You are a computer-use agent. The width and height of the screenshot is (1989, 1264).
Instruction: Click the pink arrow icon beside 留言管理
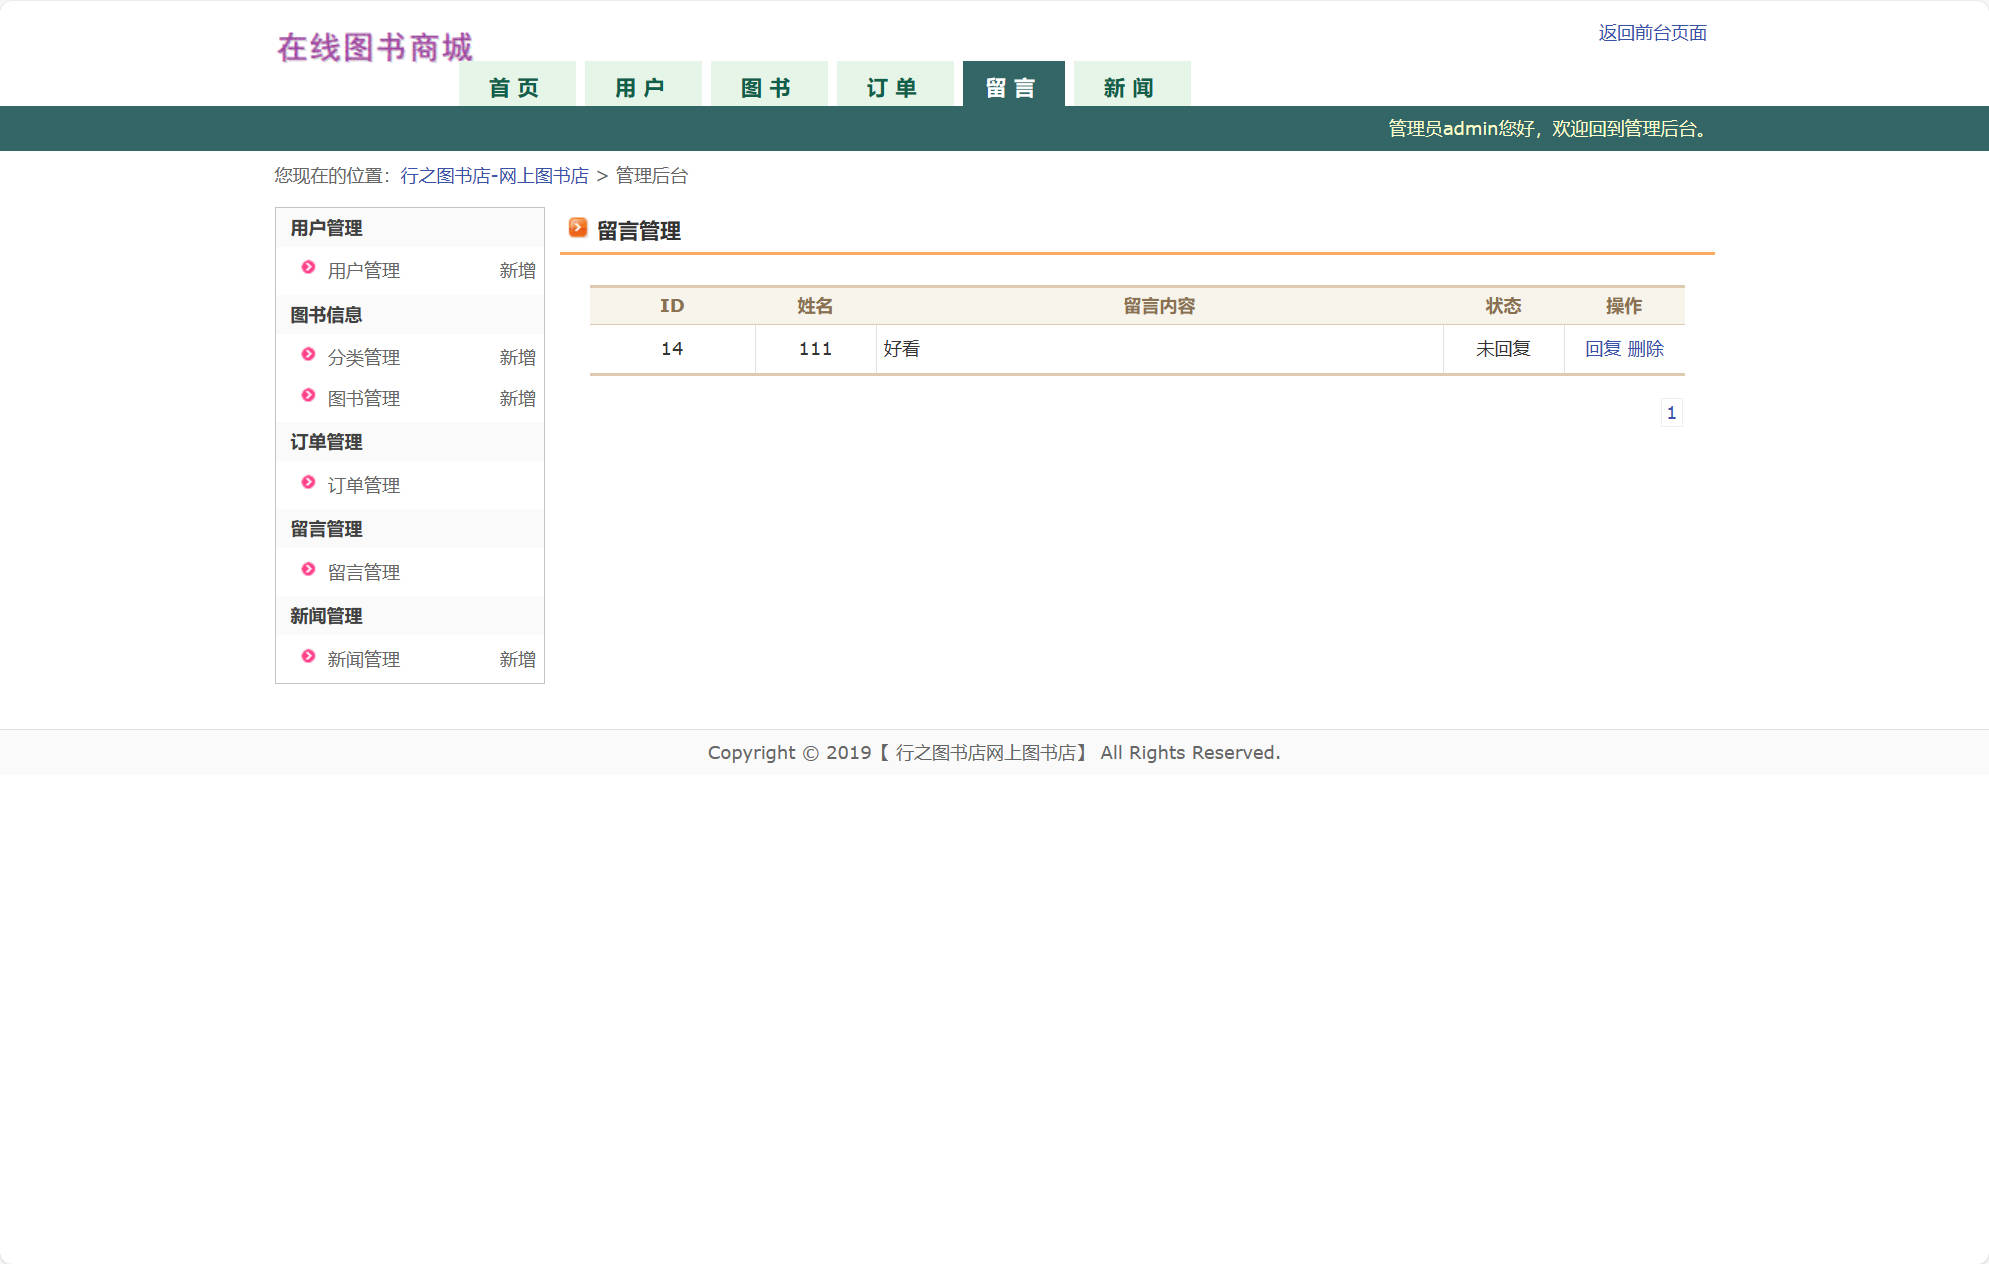point(307,570)
